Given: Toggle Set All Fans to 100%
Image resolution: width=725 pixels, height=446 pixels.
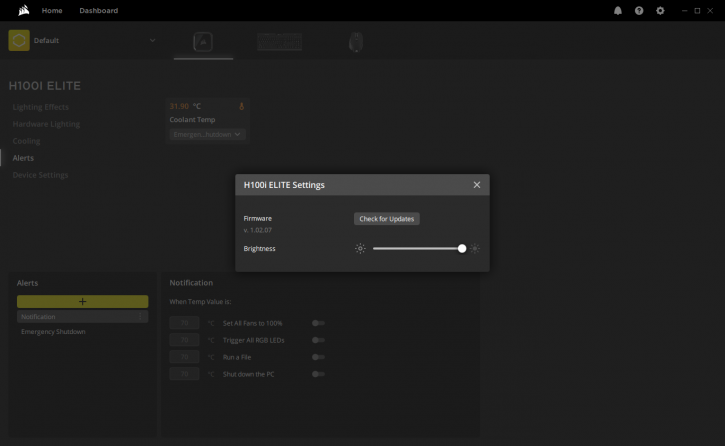Looking at the screenshot, I should (x=318, y=323).
